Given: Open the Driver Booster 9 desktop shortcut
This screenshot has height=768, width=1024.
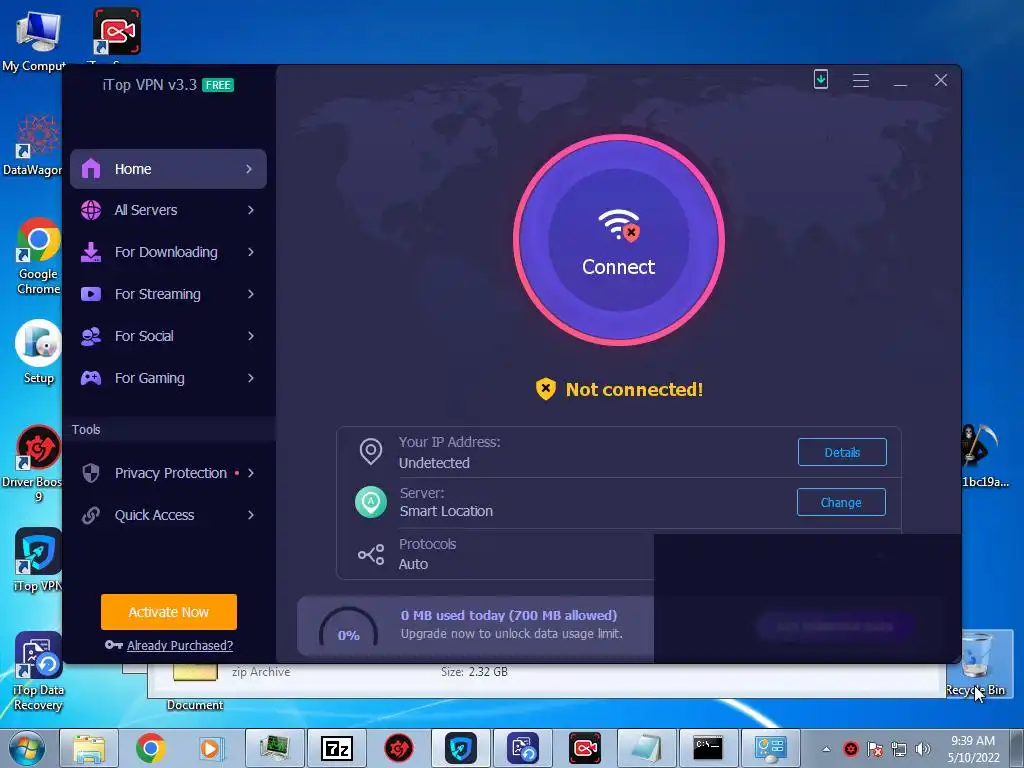Looking at the screenshot, I should click(38, 463).
